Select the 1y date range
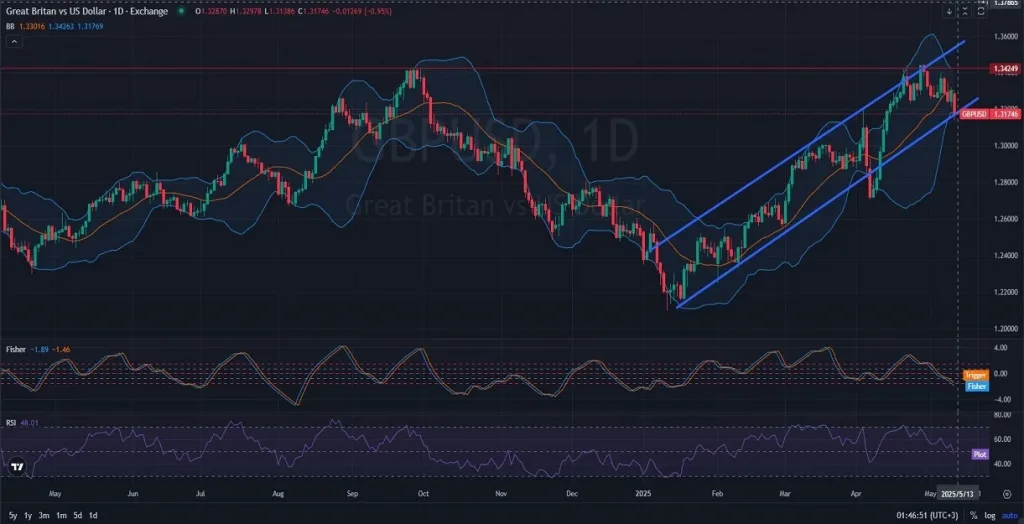This screenshot has height=524, width=1024. point(27,516)
